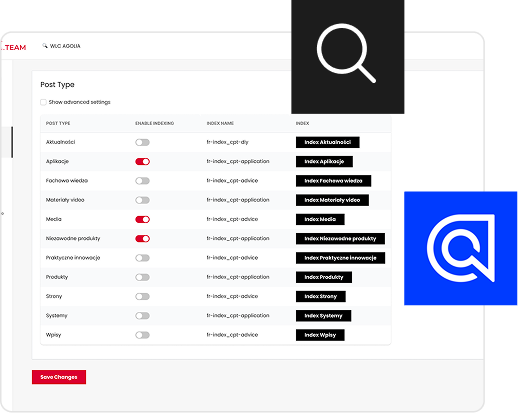Screen dimensions: 518x413
Task: Enable indexing for Materiały video
Action: pos(142,200)
